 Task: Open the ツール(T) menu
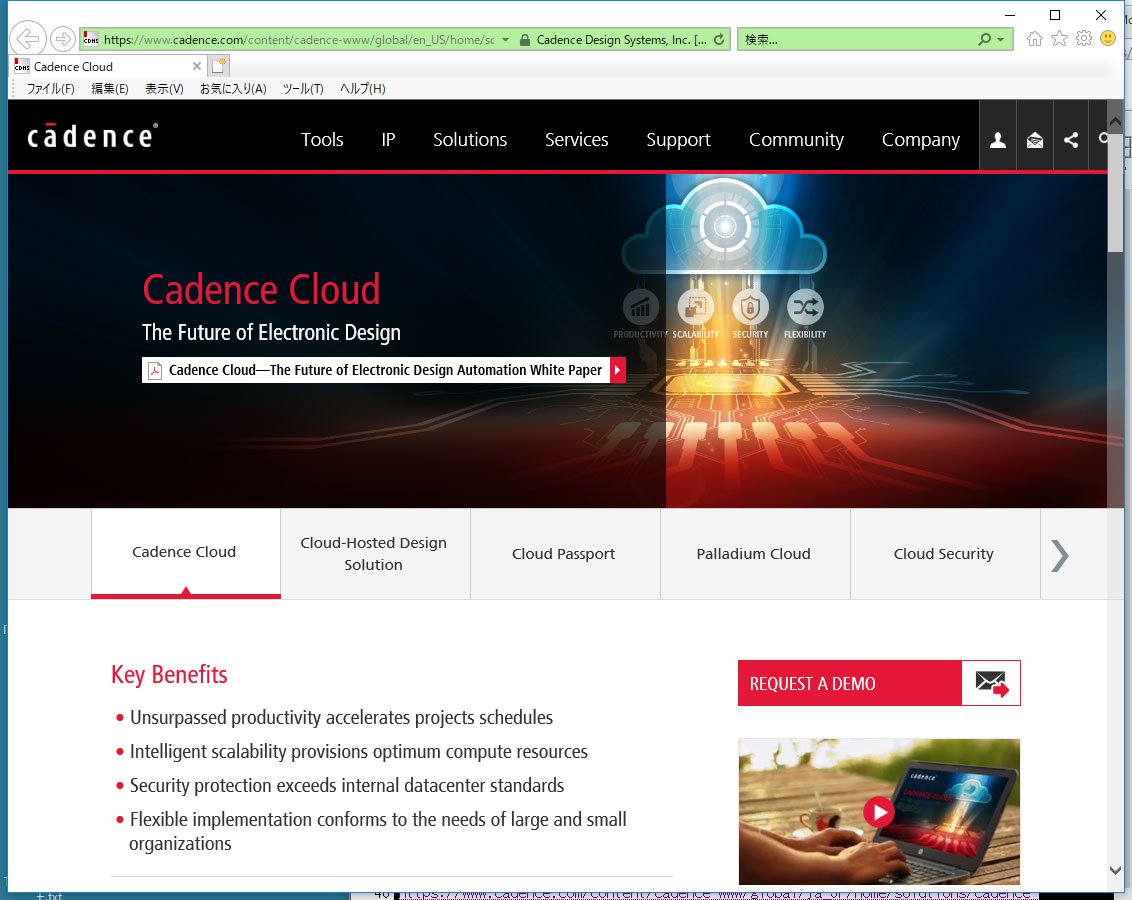pos(303,89)
